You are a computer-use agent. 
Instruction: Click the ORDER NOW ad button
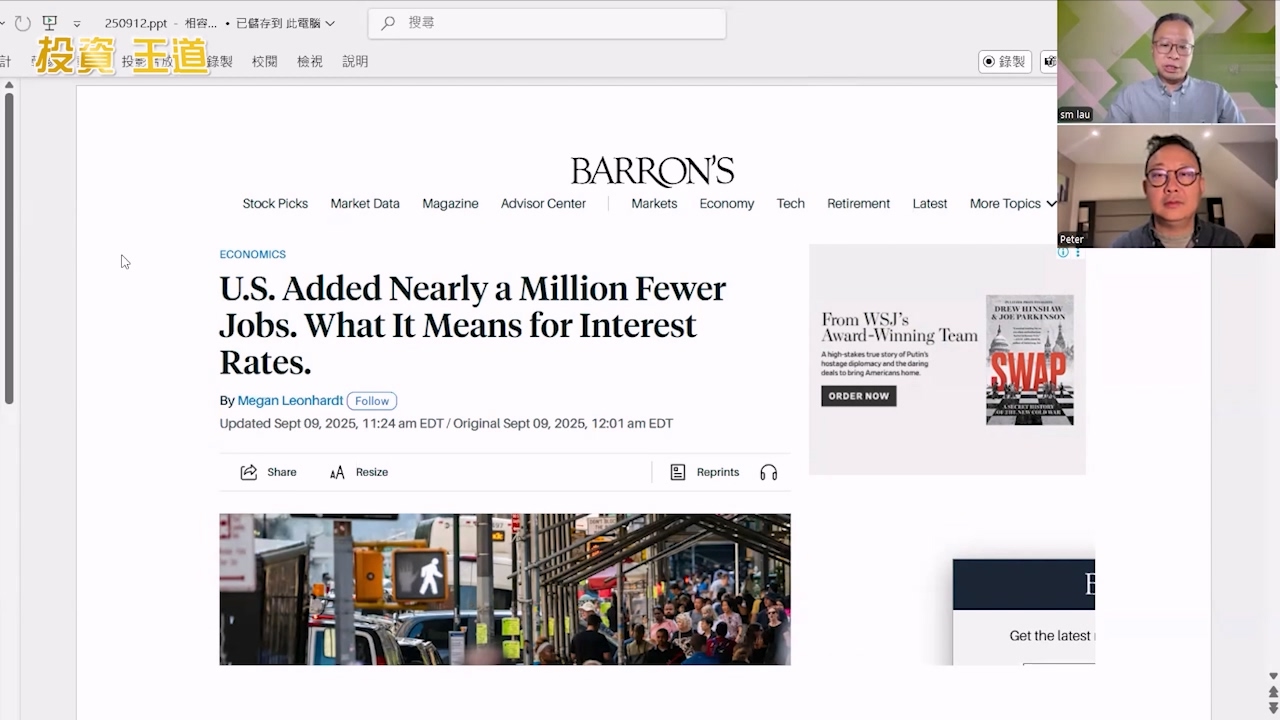coord(858,396)
